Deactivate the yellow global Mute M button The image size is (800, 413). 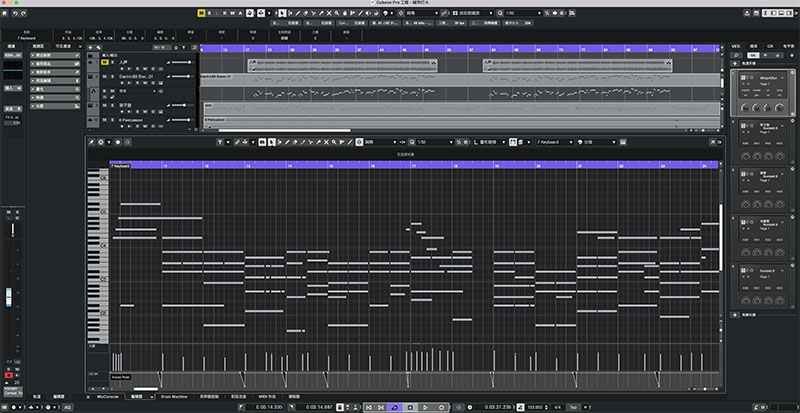tap(202, 13)
